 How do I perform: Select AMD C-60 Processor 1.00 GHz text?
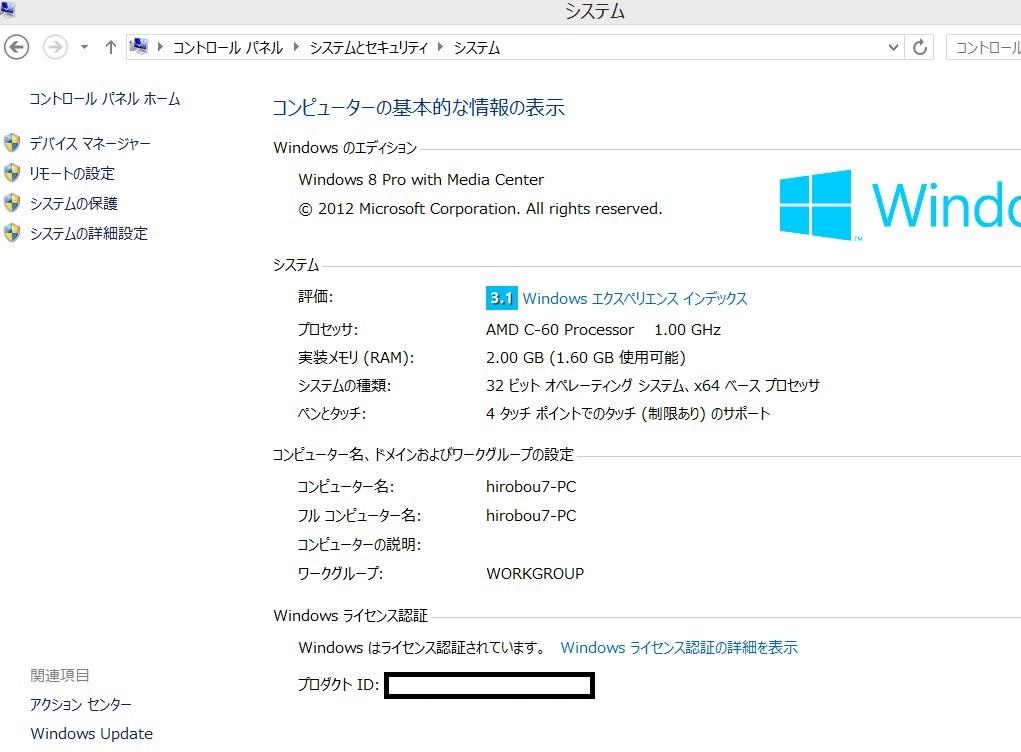(603, 329)
